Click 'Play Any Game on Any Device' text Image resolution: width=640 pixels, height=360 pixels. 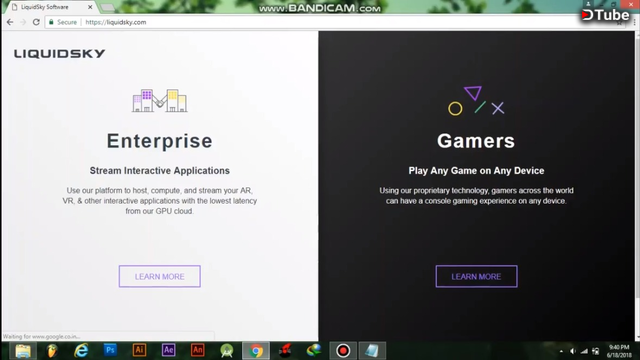point(476,171)
